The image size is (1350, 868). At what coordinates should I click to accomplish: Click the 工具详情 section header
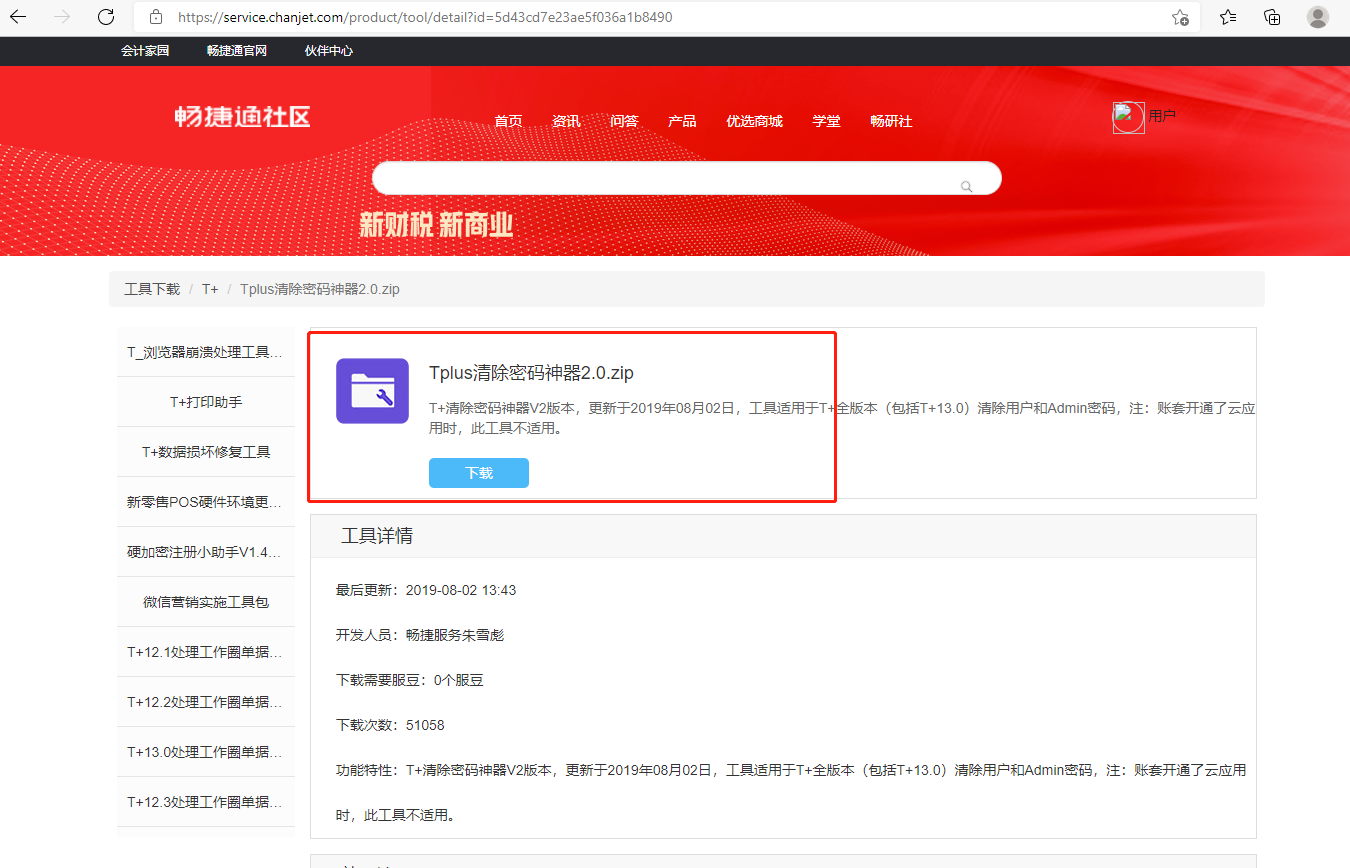click(x=783, y=536)
